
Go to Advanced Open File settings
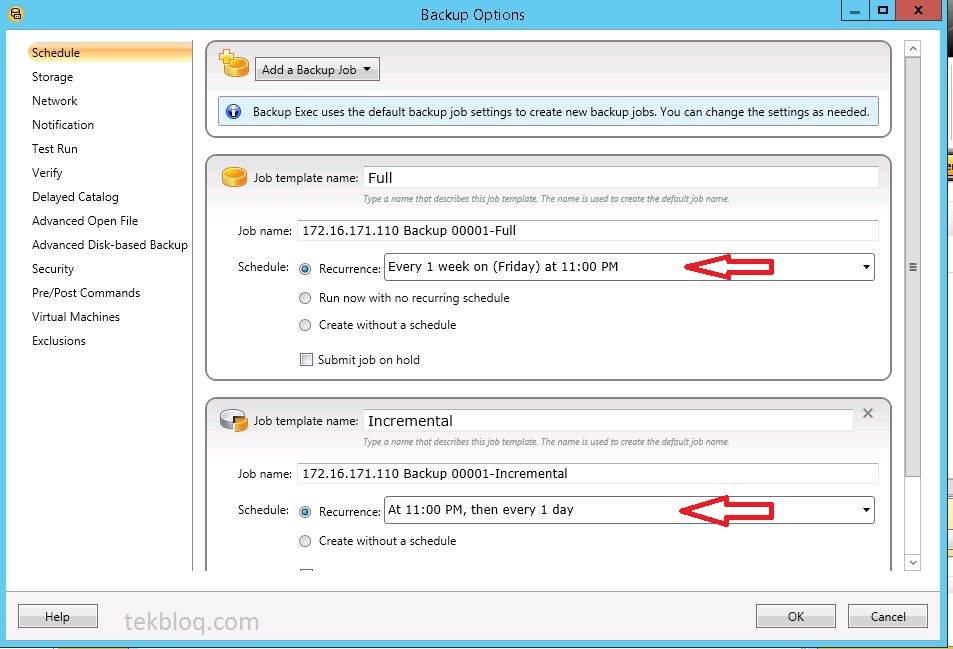pyautogui.click(x=85, y=221)
